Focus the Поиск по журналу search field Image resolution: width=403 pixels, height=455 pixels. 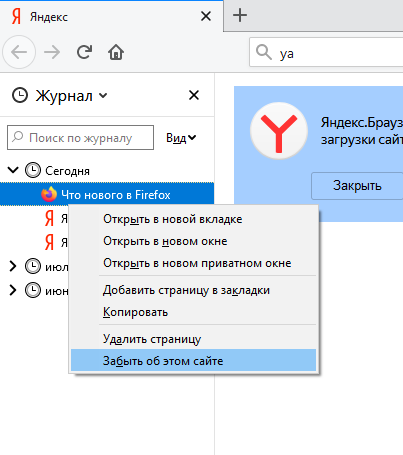[80, 138]
